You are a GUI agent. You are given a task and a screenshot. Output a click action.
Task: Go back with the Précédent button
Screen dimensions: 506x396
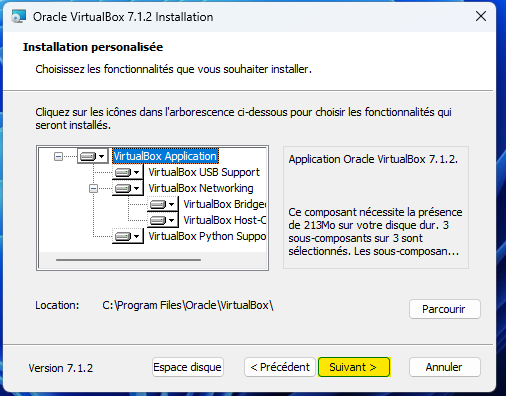click(280, 367)
